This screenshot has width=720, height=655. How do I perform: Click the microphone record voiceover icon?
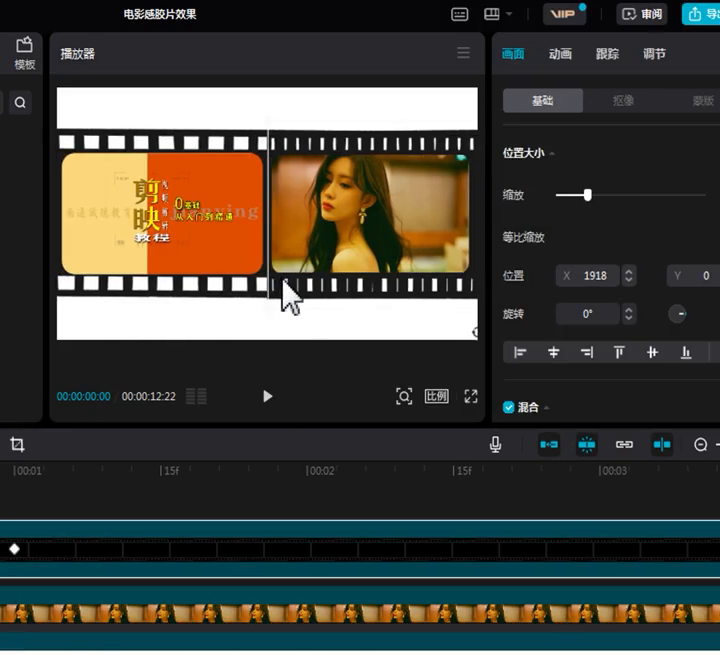coord(495,445)
